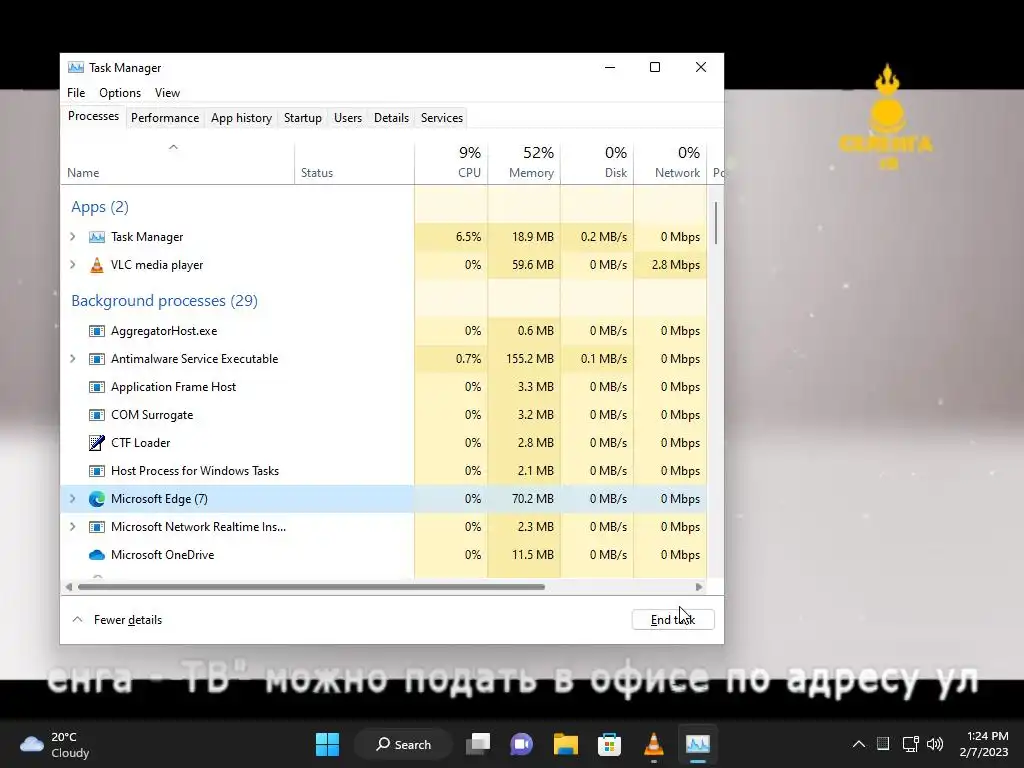Click the Antimalware Service Executable icon

(97, 359)
